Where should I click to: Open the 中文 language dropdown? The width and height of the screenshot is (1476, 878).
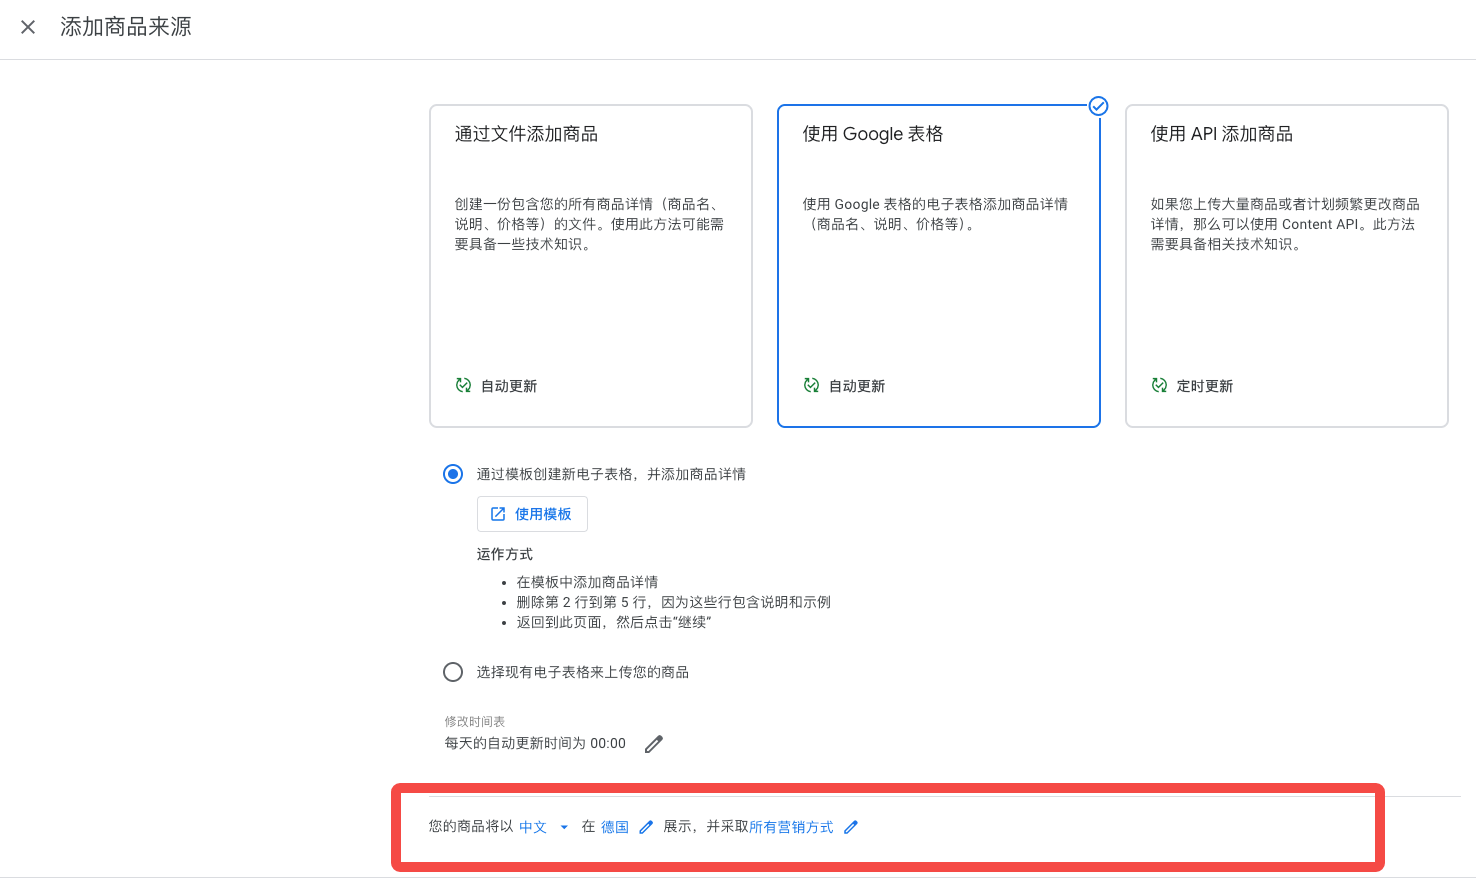click(533, 827)
